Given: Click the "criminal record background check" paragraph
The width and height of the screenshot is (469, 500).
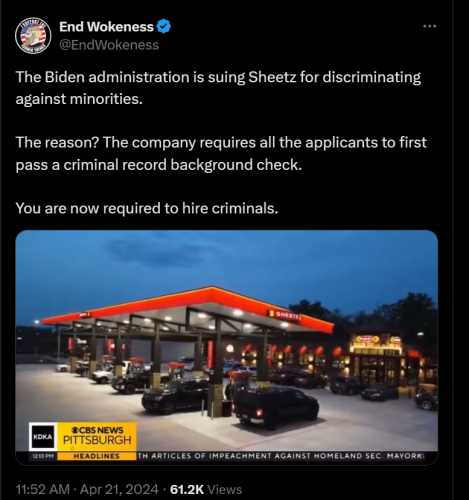Looking at the screenshot, I should coord(221,153).
